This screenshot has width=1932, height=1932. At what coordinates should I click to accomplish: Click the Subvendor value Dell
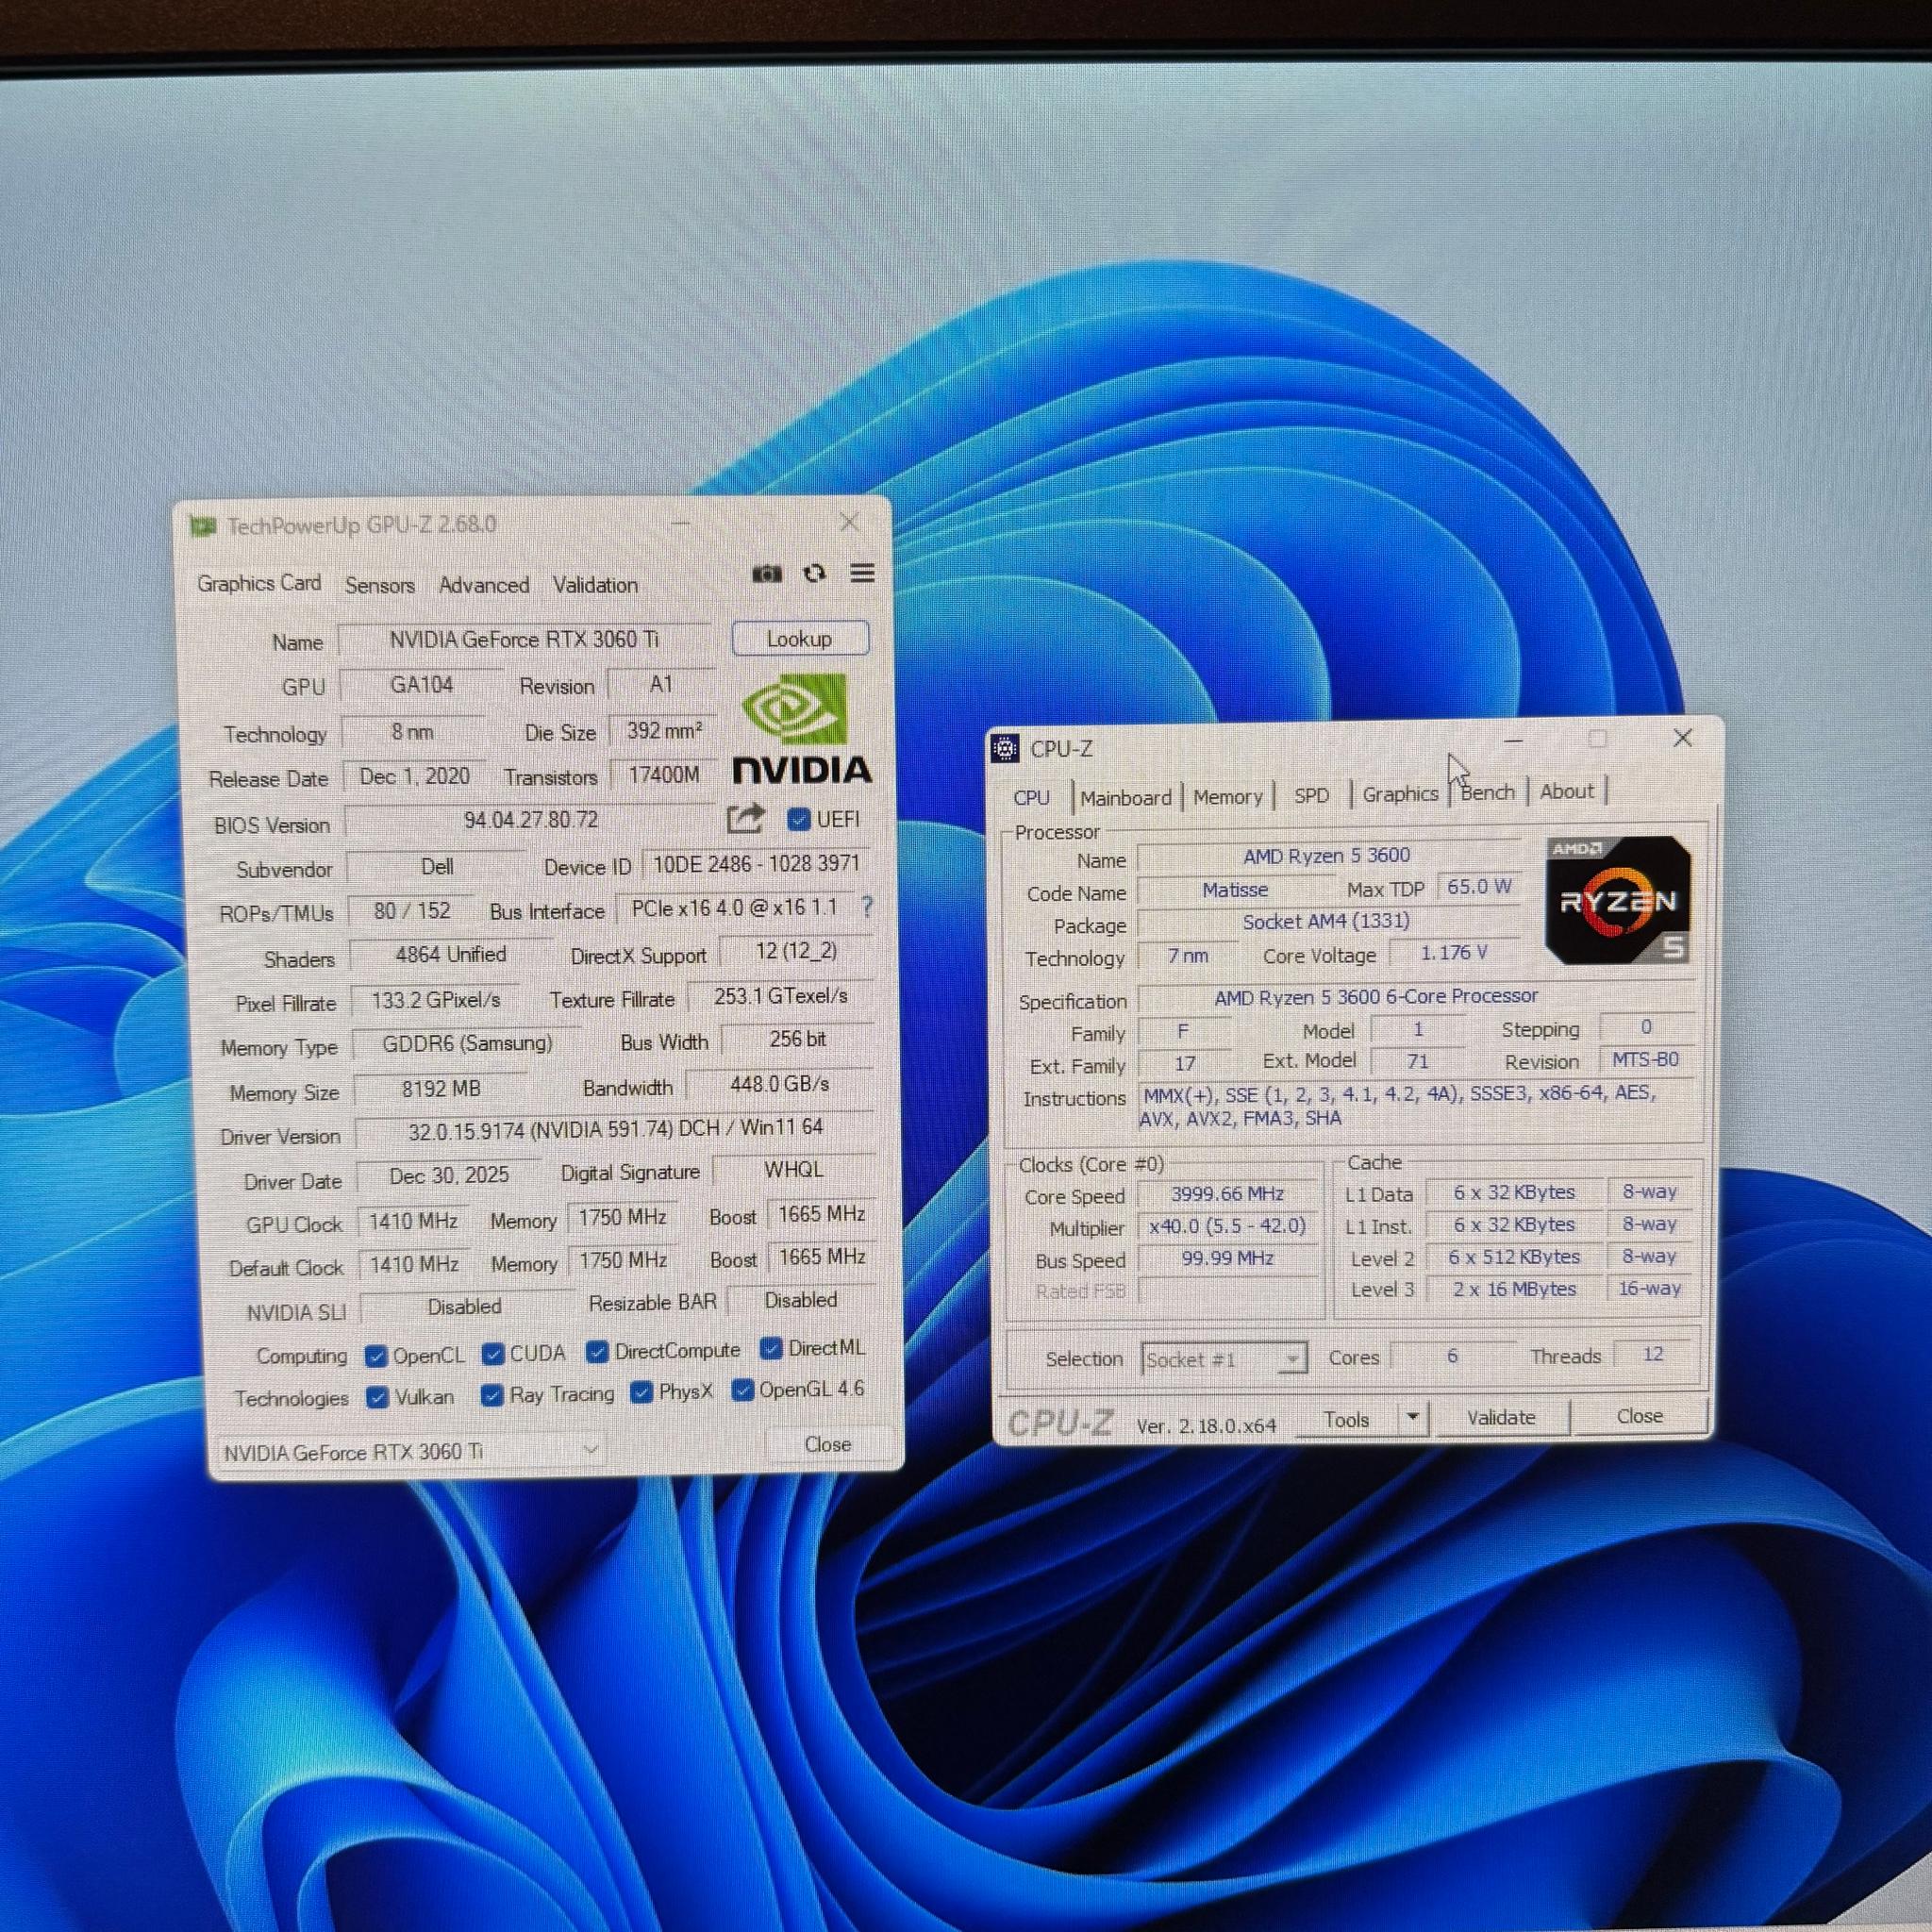tap(437, 867)
